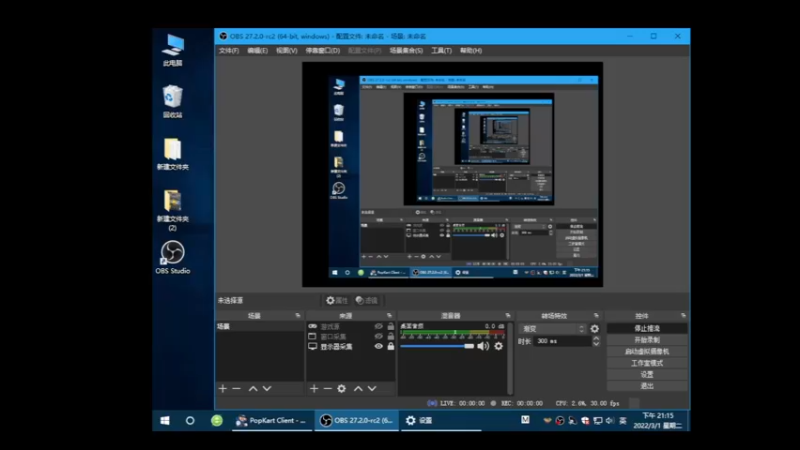Open the 帮助(H) menu

coord(471,51)
